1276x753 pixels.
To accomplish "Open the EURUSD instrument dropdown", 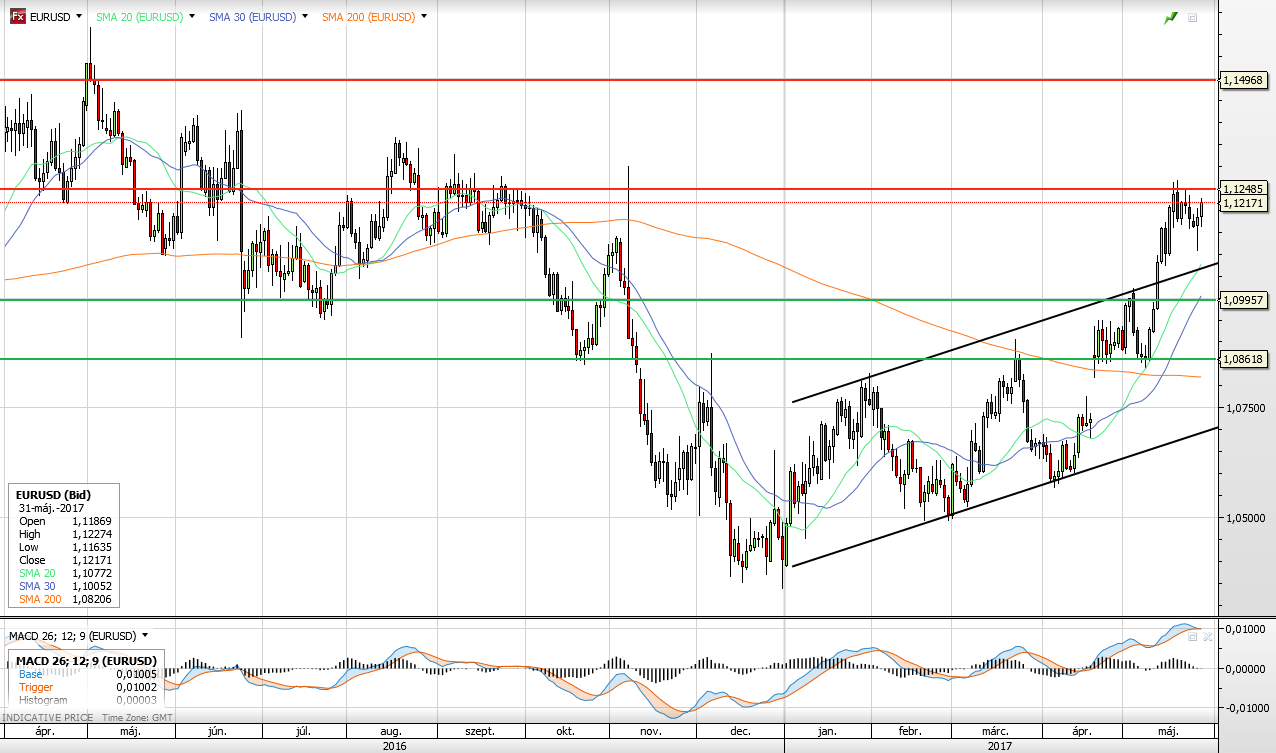I will 78,17.
